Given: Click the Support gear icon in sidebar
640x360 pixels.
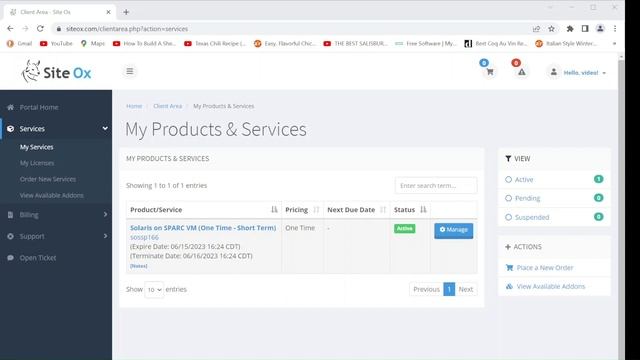Looking at the screenshot, I should [x=11, y=236].
